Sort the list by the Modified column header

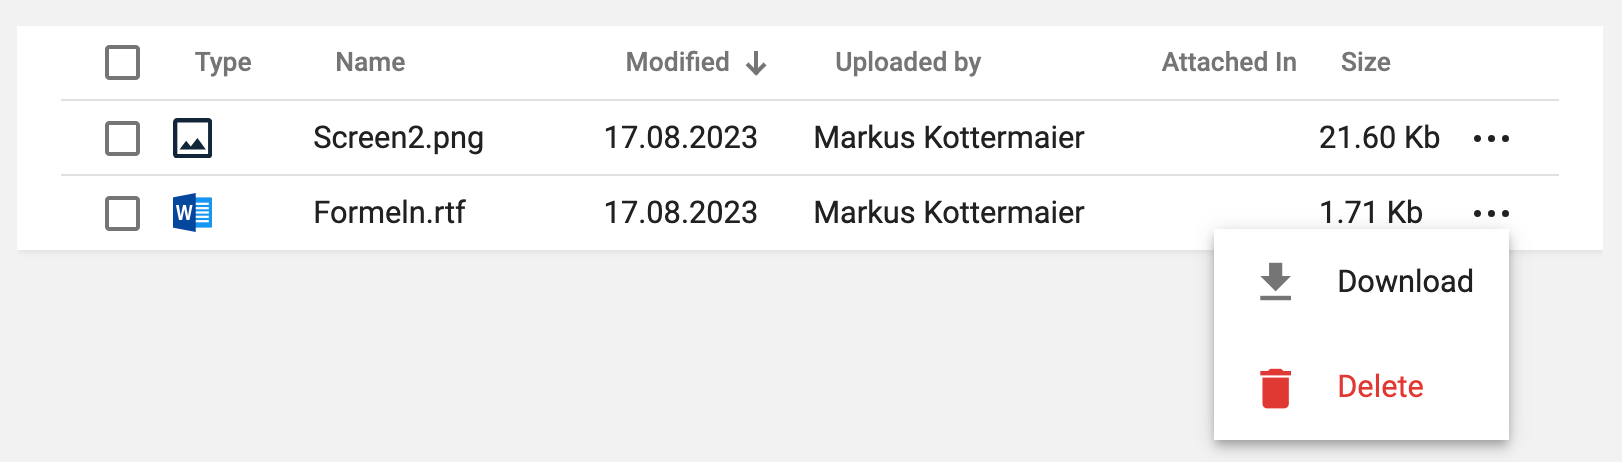pyautogui.click(x=677, y=62)
